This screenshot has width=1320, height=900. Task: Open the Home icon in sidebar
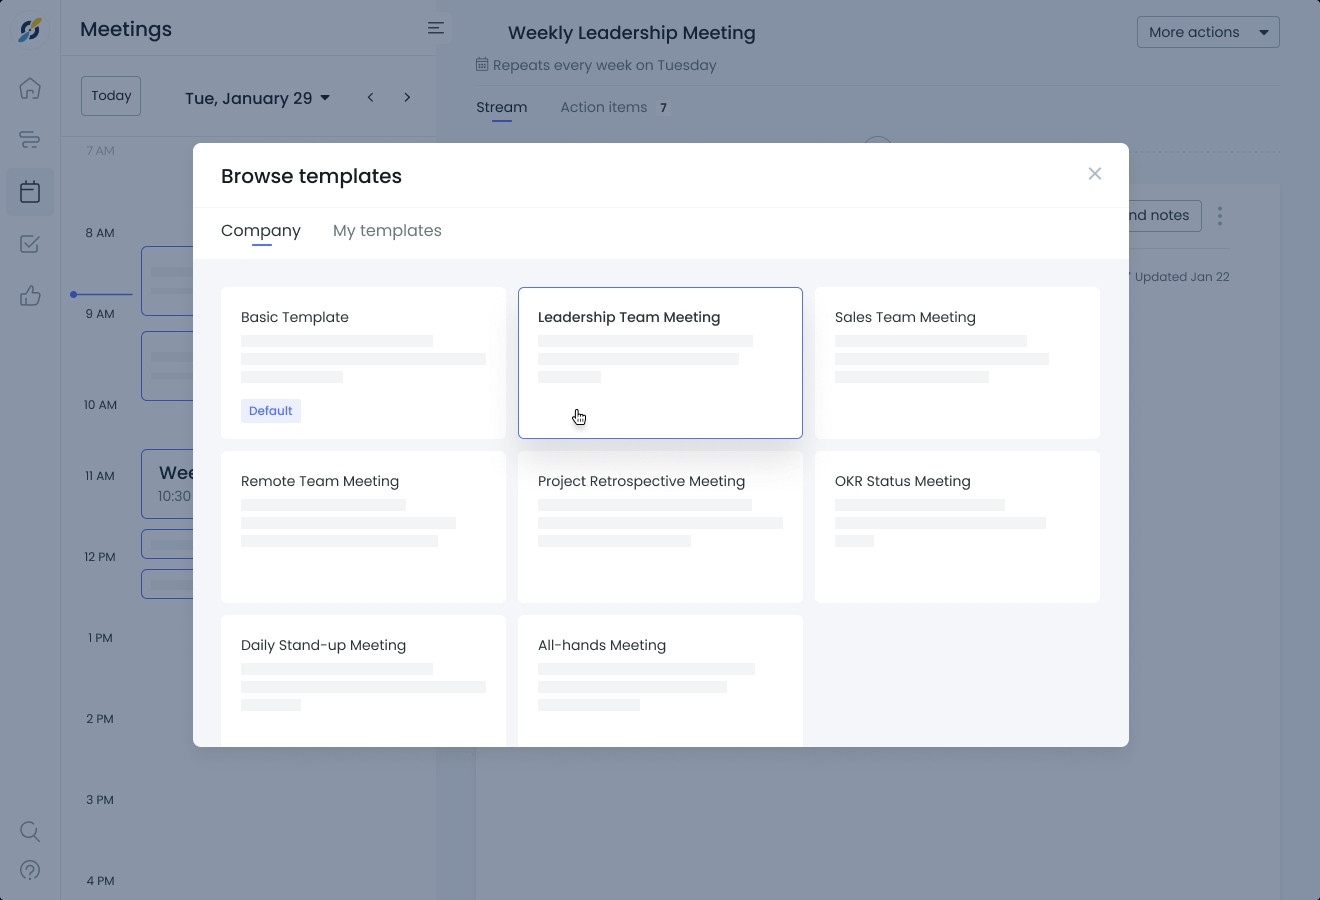pos(30,88)
